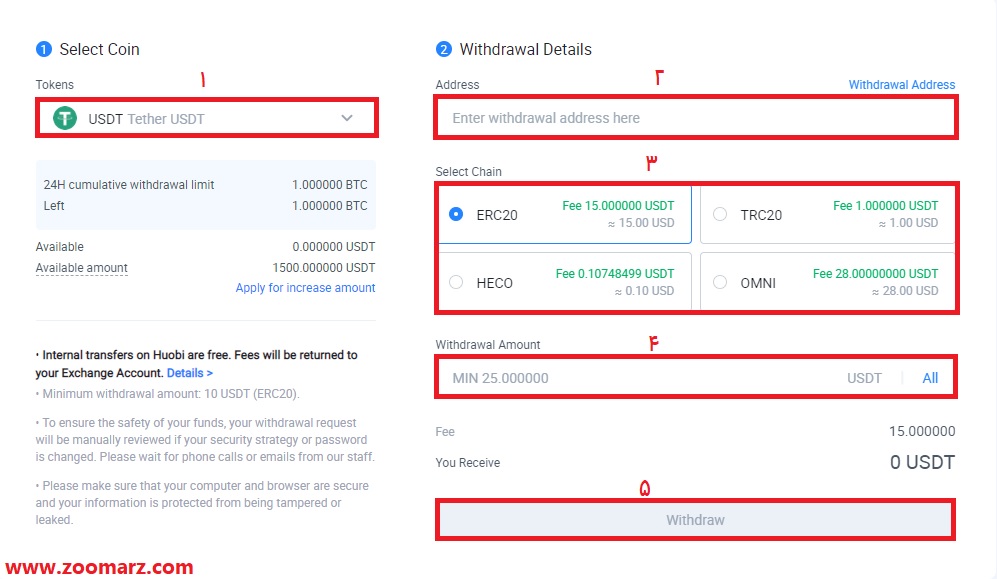Click the 15.000000 Fee summary value
This screenshot has height=579, width=997.
[922, 432]
